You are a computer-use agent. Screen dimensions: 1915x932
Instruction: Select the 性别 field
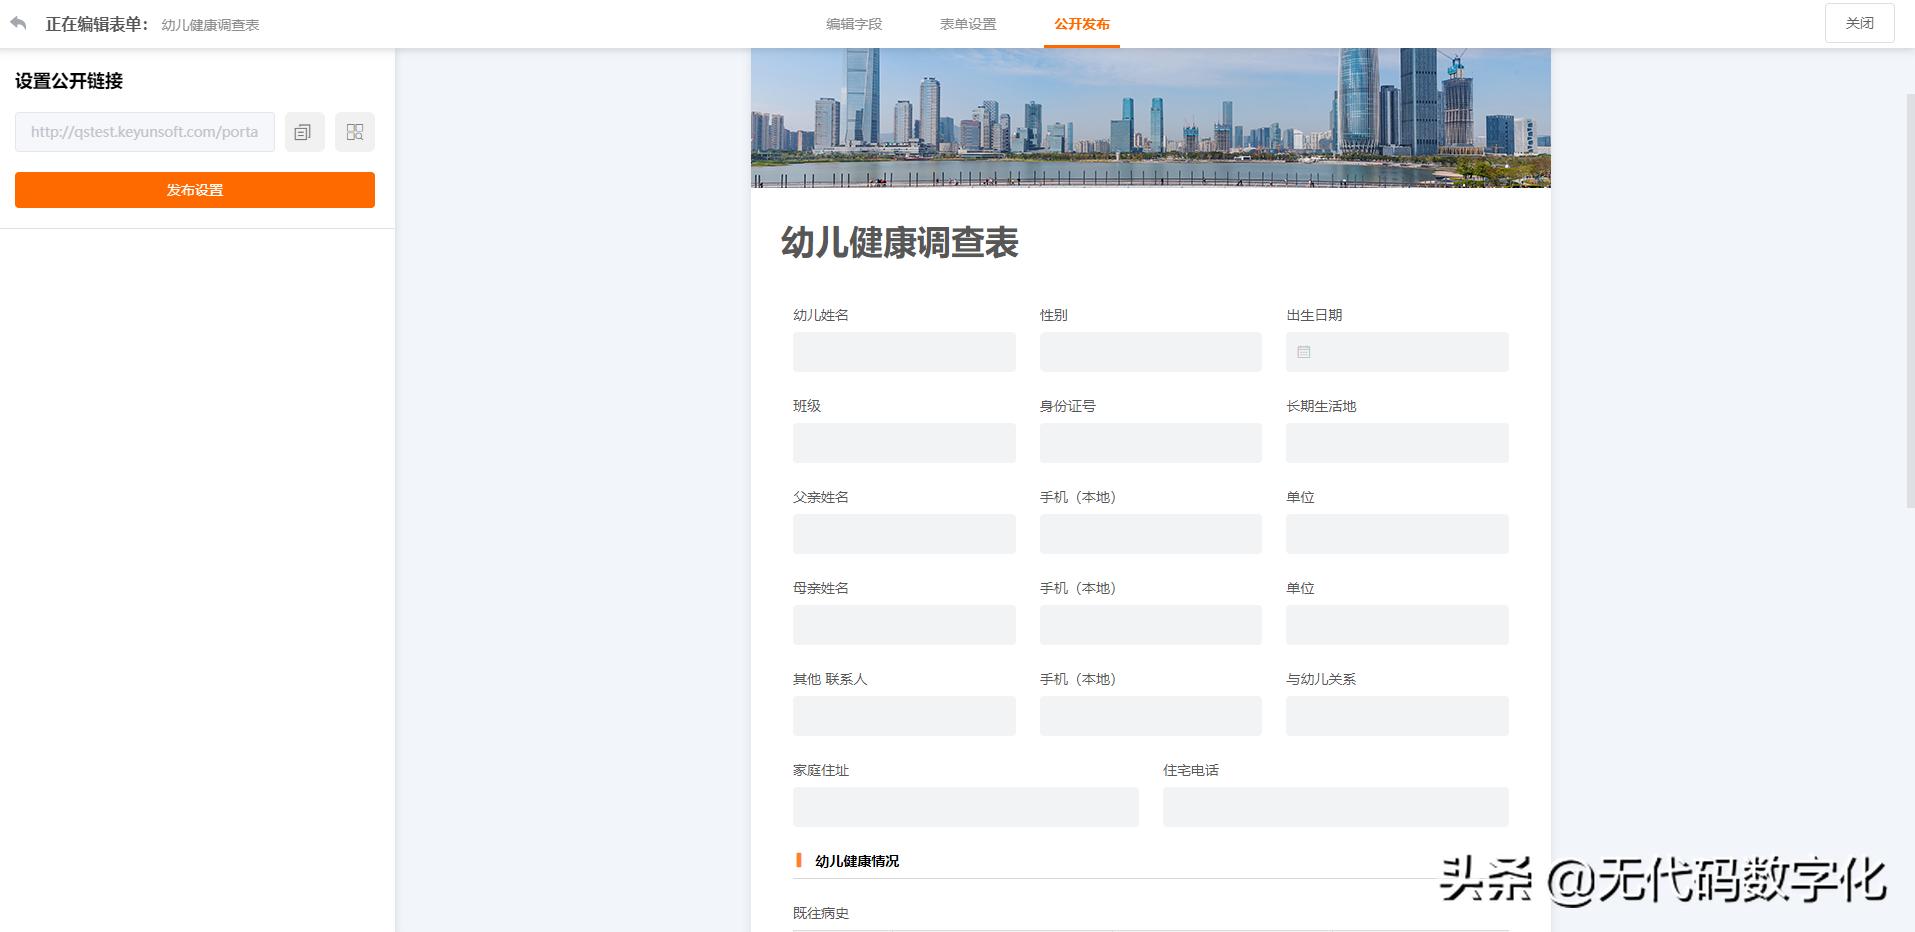(x=1150, y=352)
